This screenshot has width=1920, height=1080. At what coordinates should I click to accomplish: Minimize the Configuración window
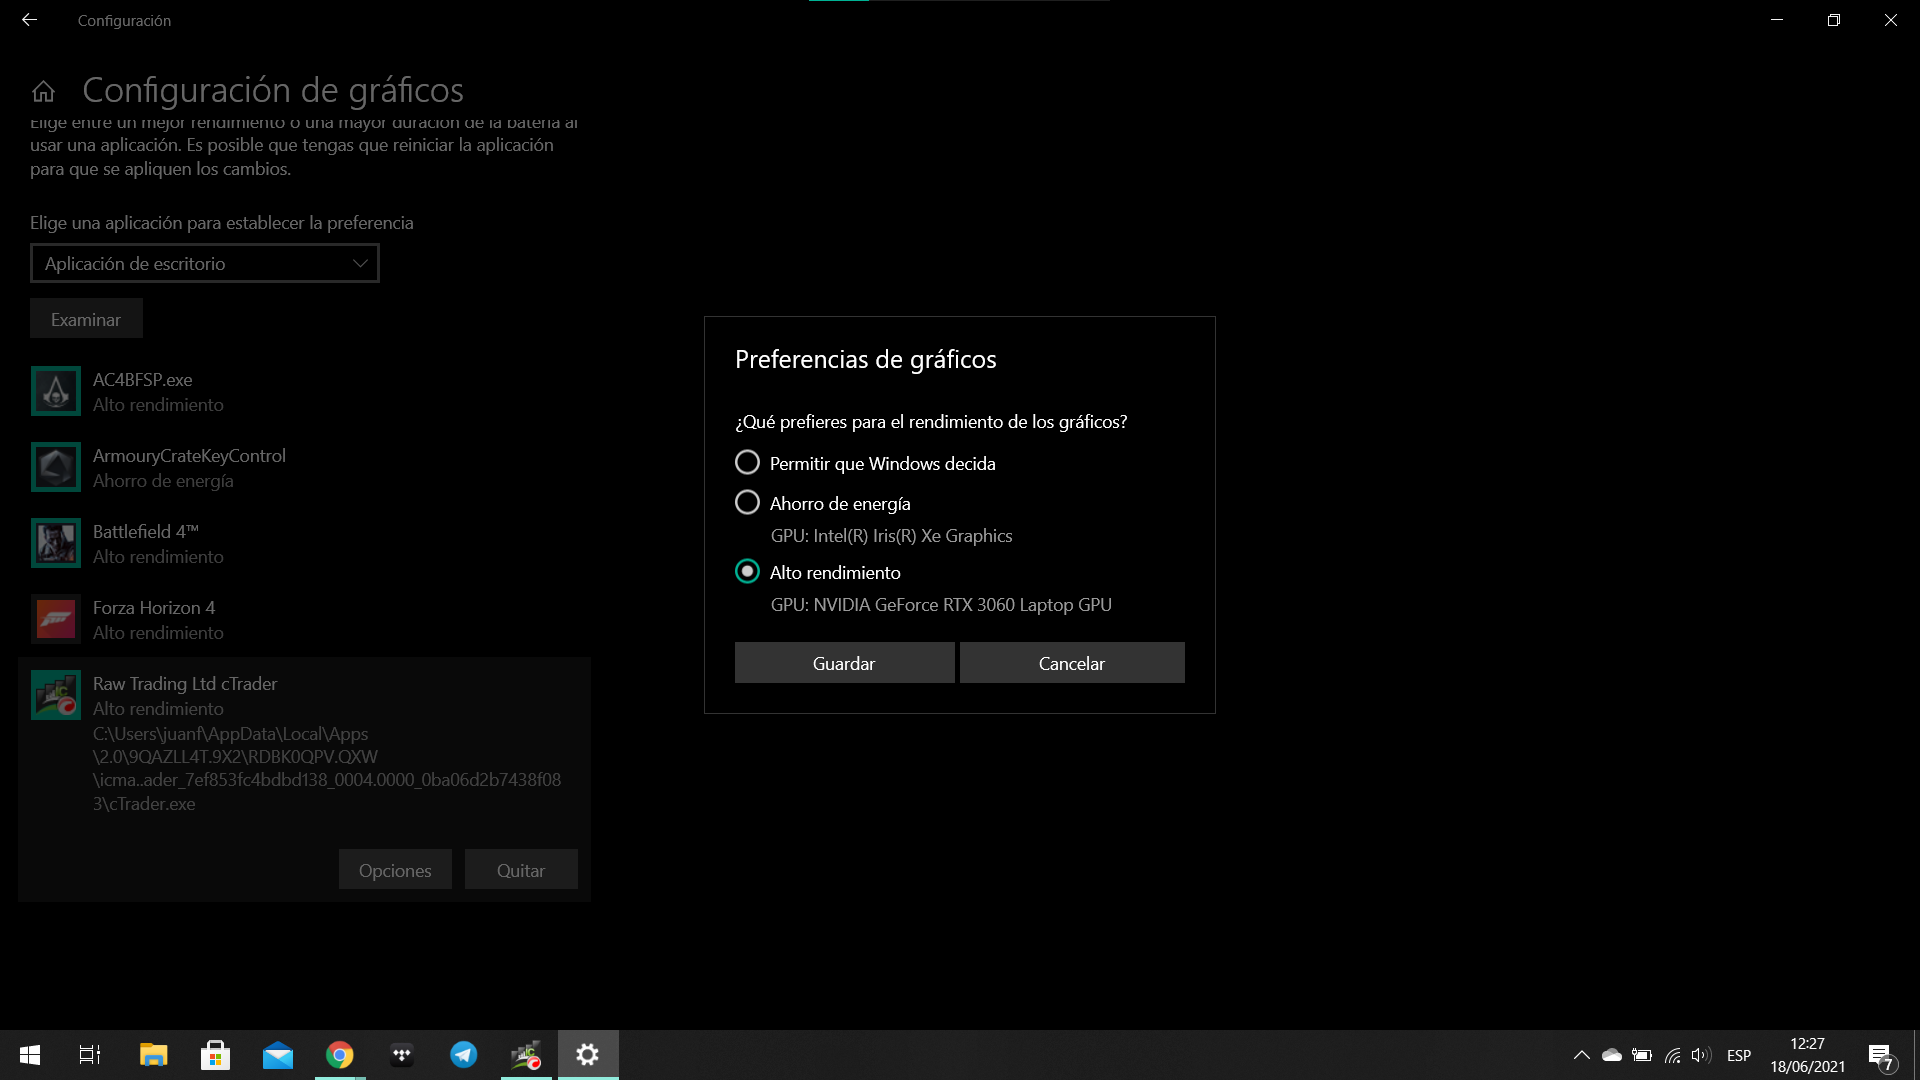[x=1777, y=20]
